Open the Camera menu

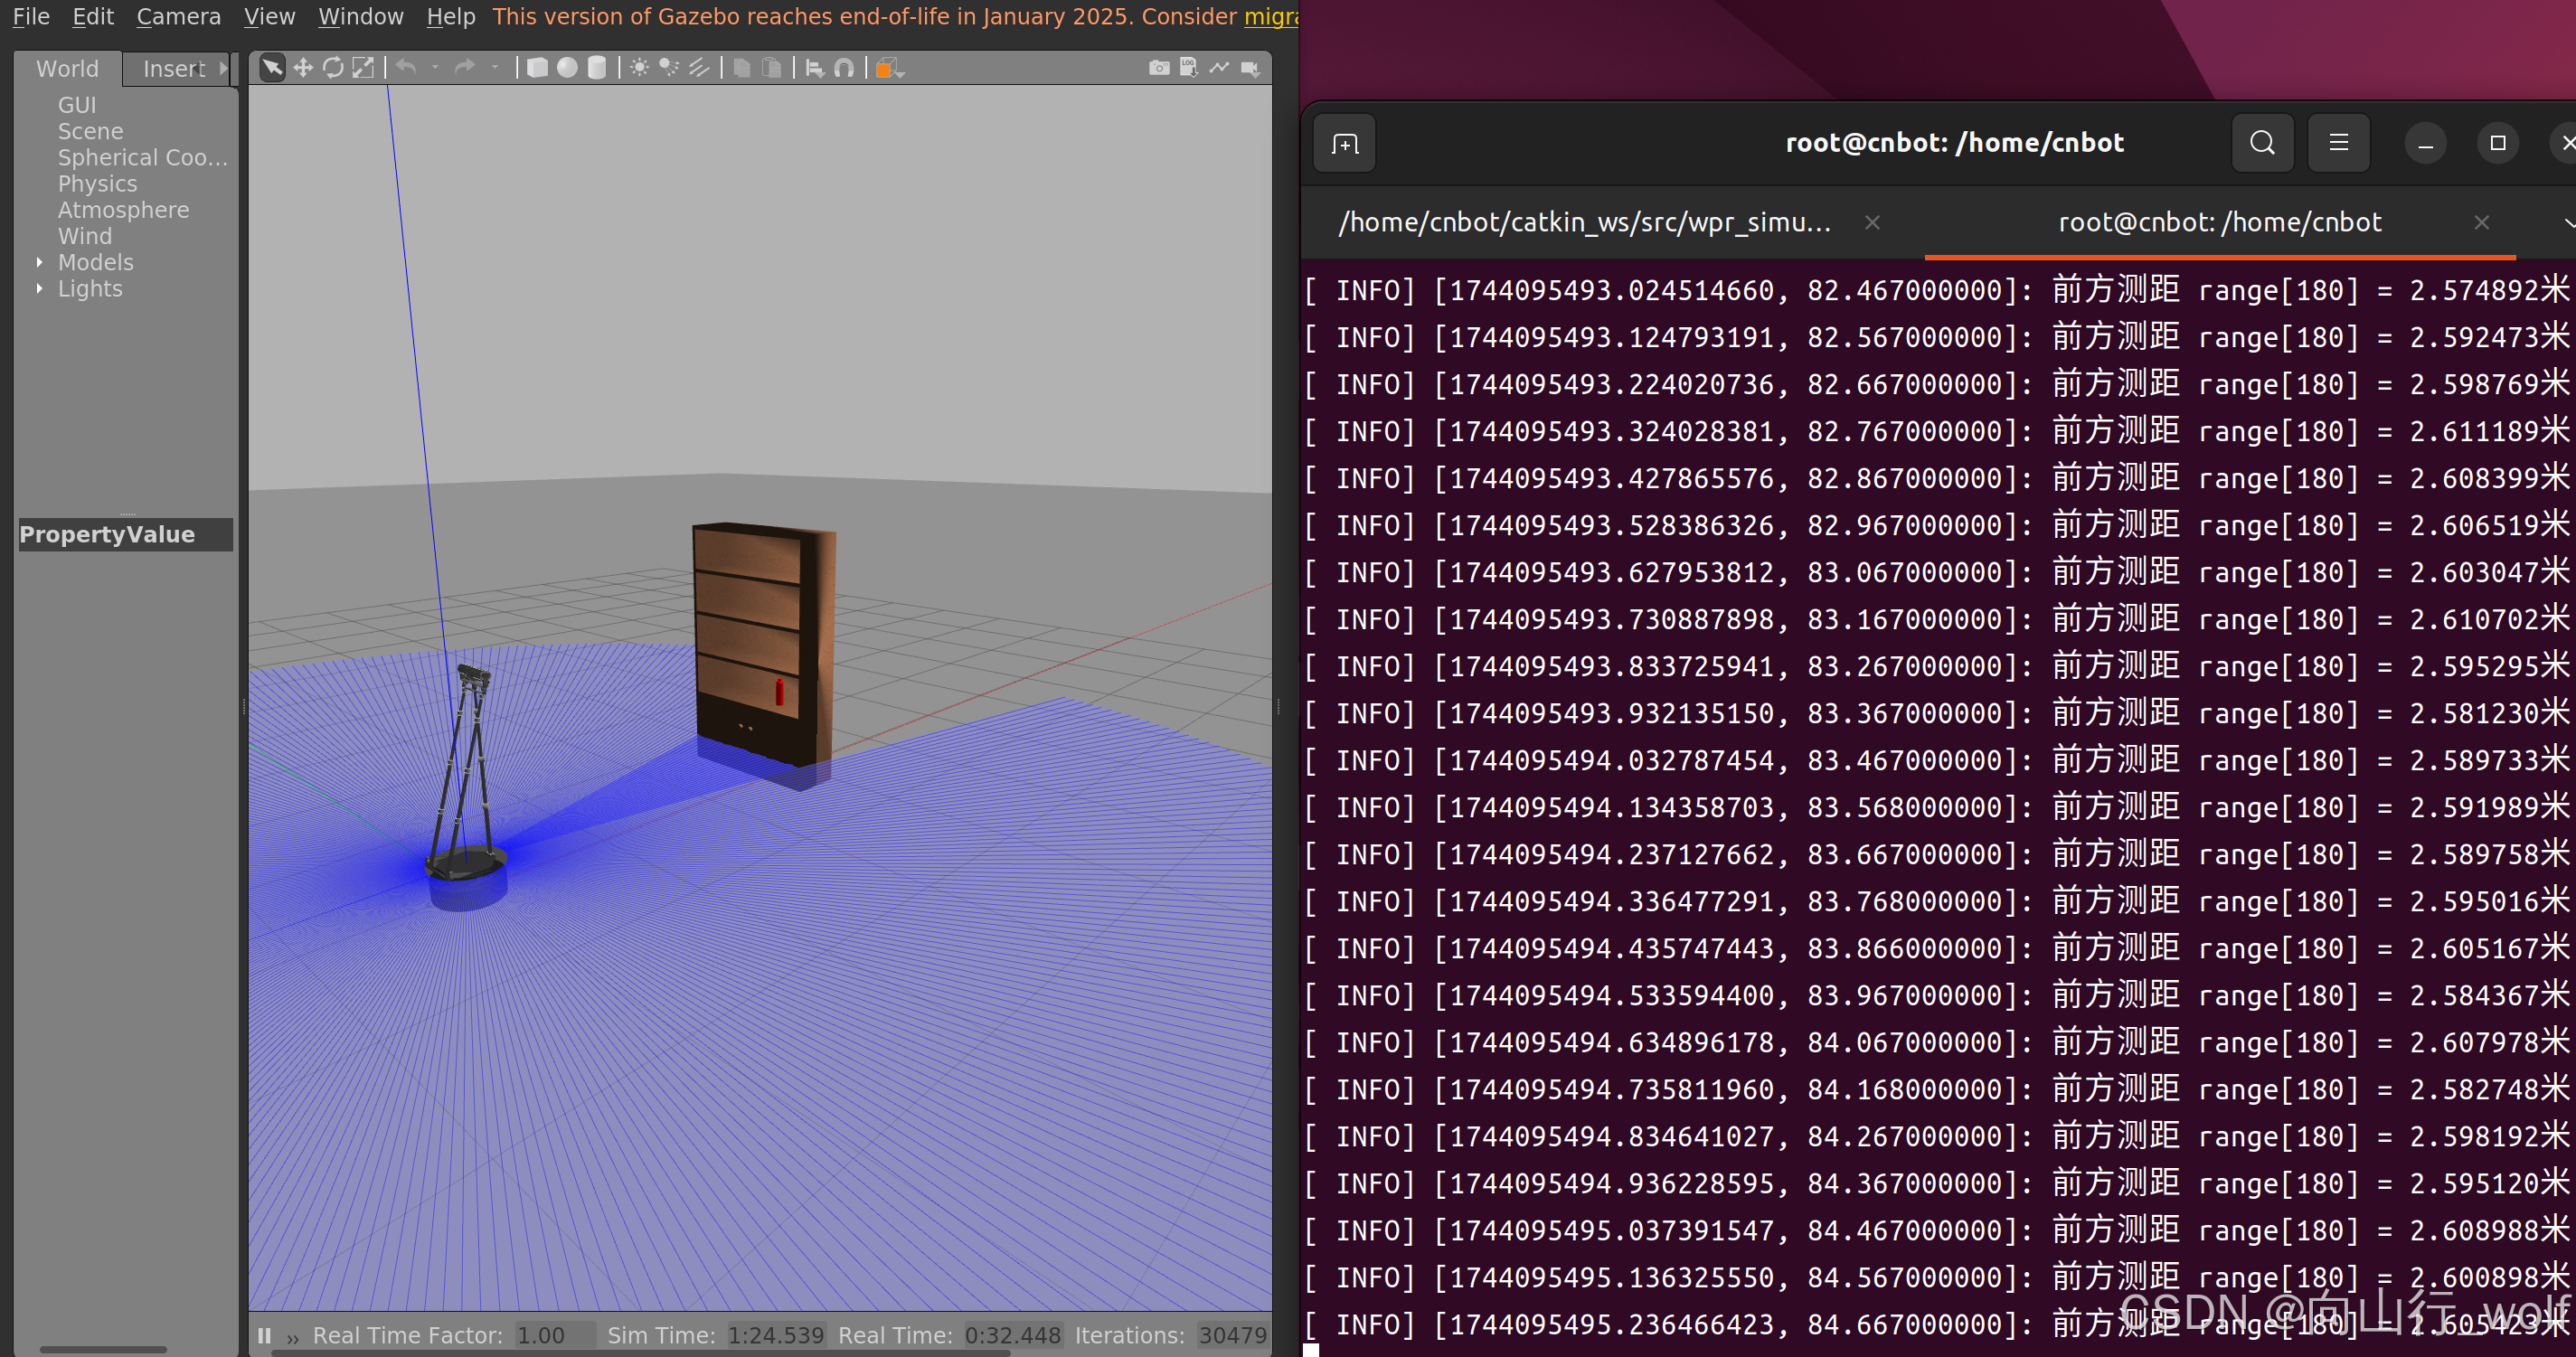coord(178,16)
